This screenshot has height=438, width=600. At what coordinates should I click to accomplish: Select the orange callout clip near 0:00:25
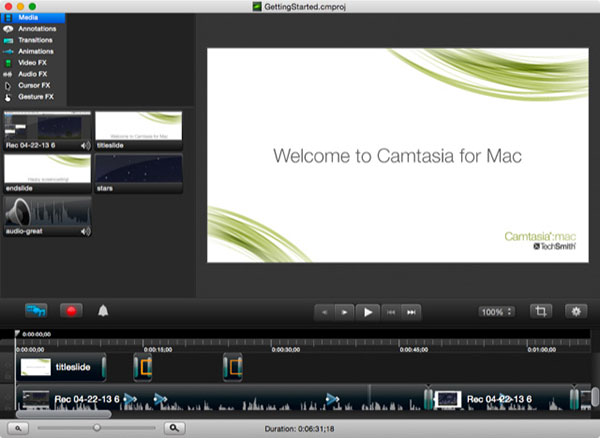233,367
